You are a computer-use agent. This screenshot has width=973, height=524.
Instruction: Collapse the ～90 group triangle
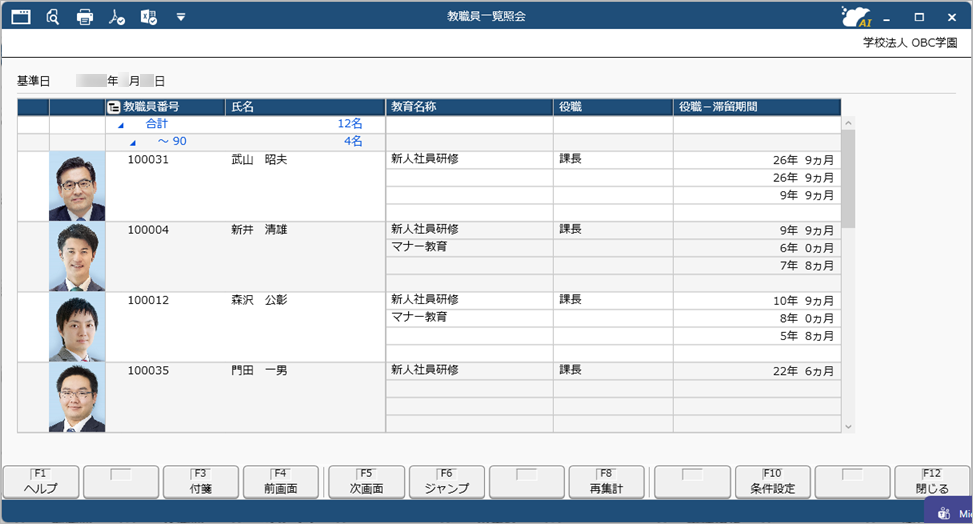coord(133,143)
